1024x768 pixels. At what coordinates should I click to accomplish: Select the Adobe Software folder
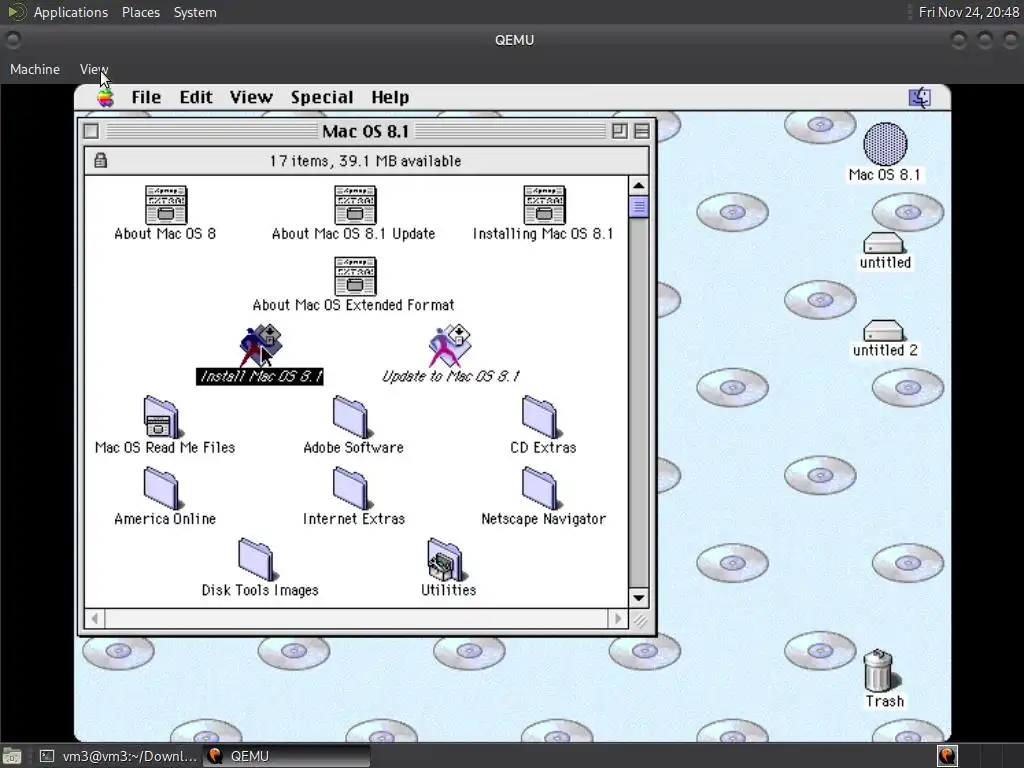tap(351, 417)
